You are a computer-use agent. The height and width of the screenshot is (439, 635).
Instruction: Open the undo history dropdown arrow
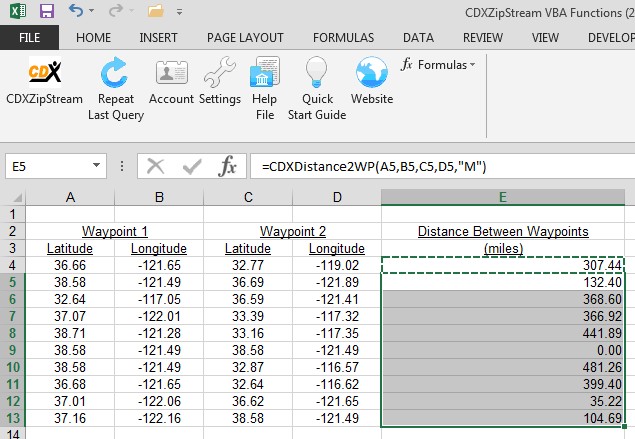(92, 11)
